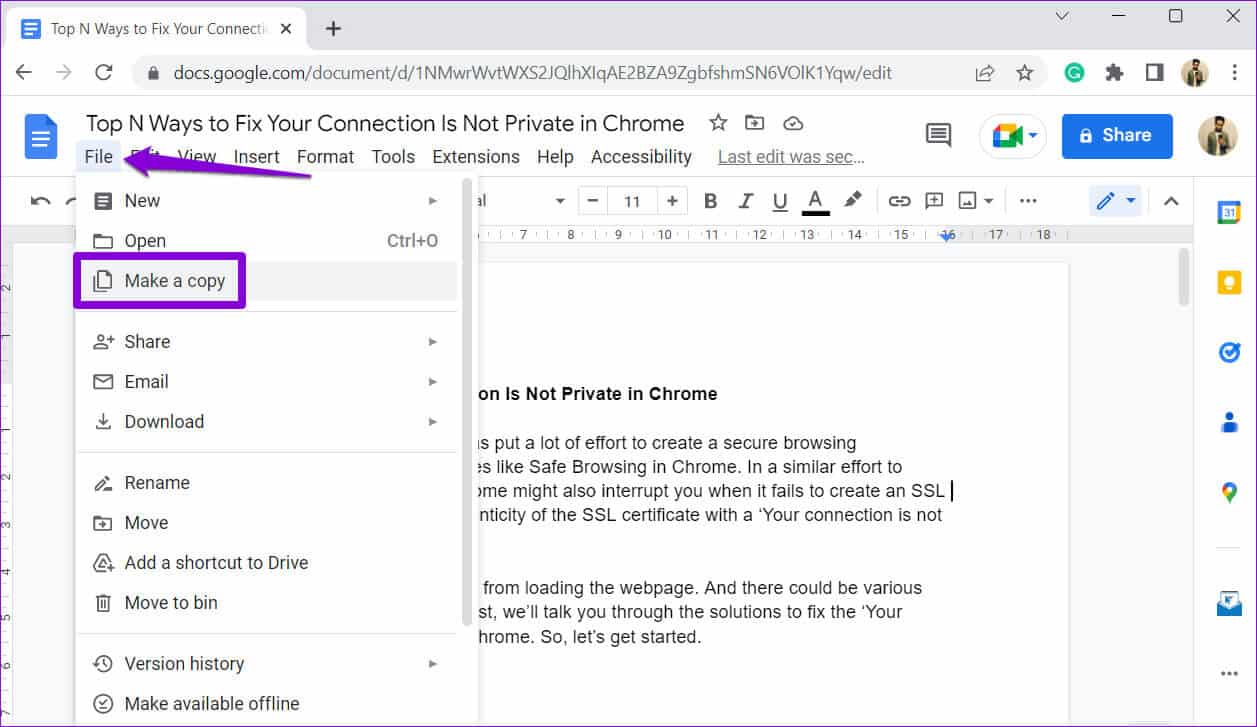Toggle bold formatting
Viewport: 1257px width, 727px height.
(711, 201)
